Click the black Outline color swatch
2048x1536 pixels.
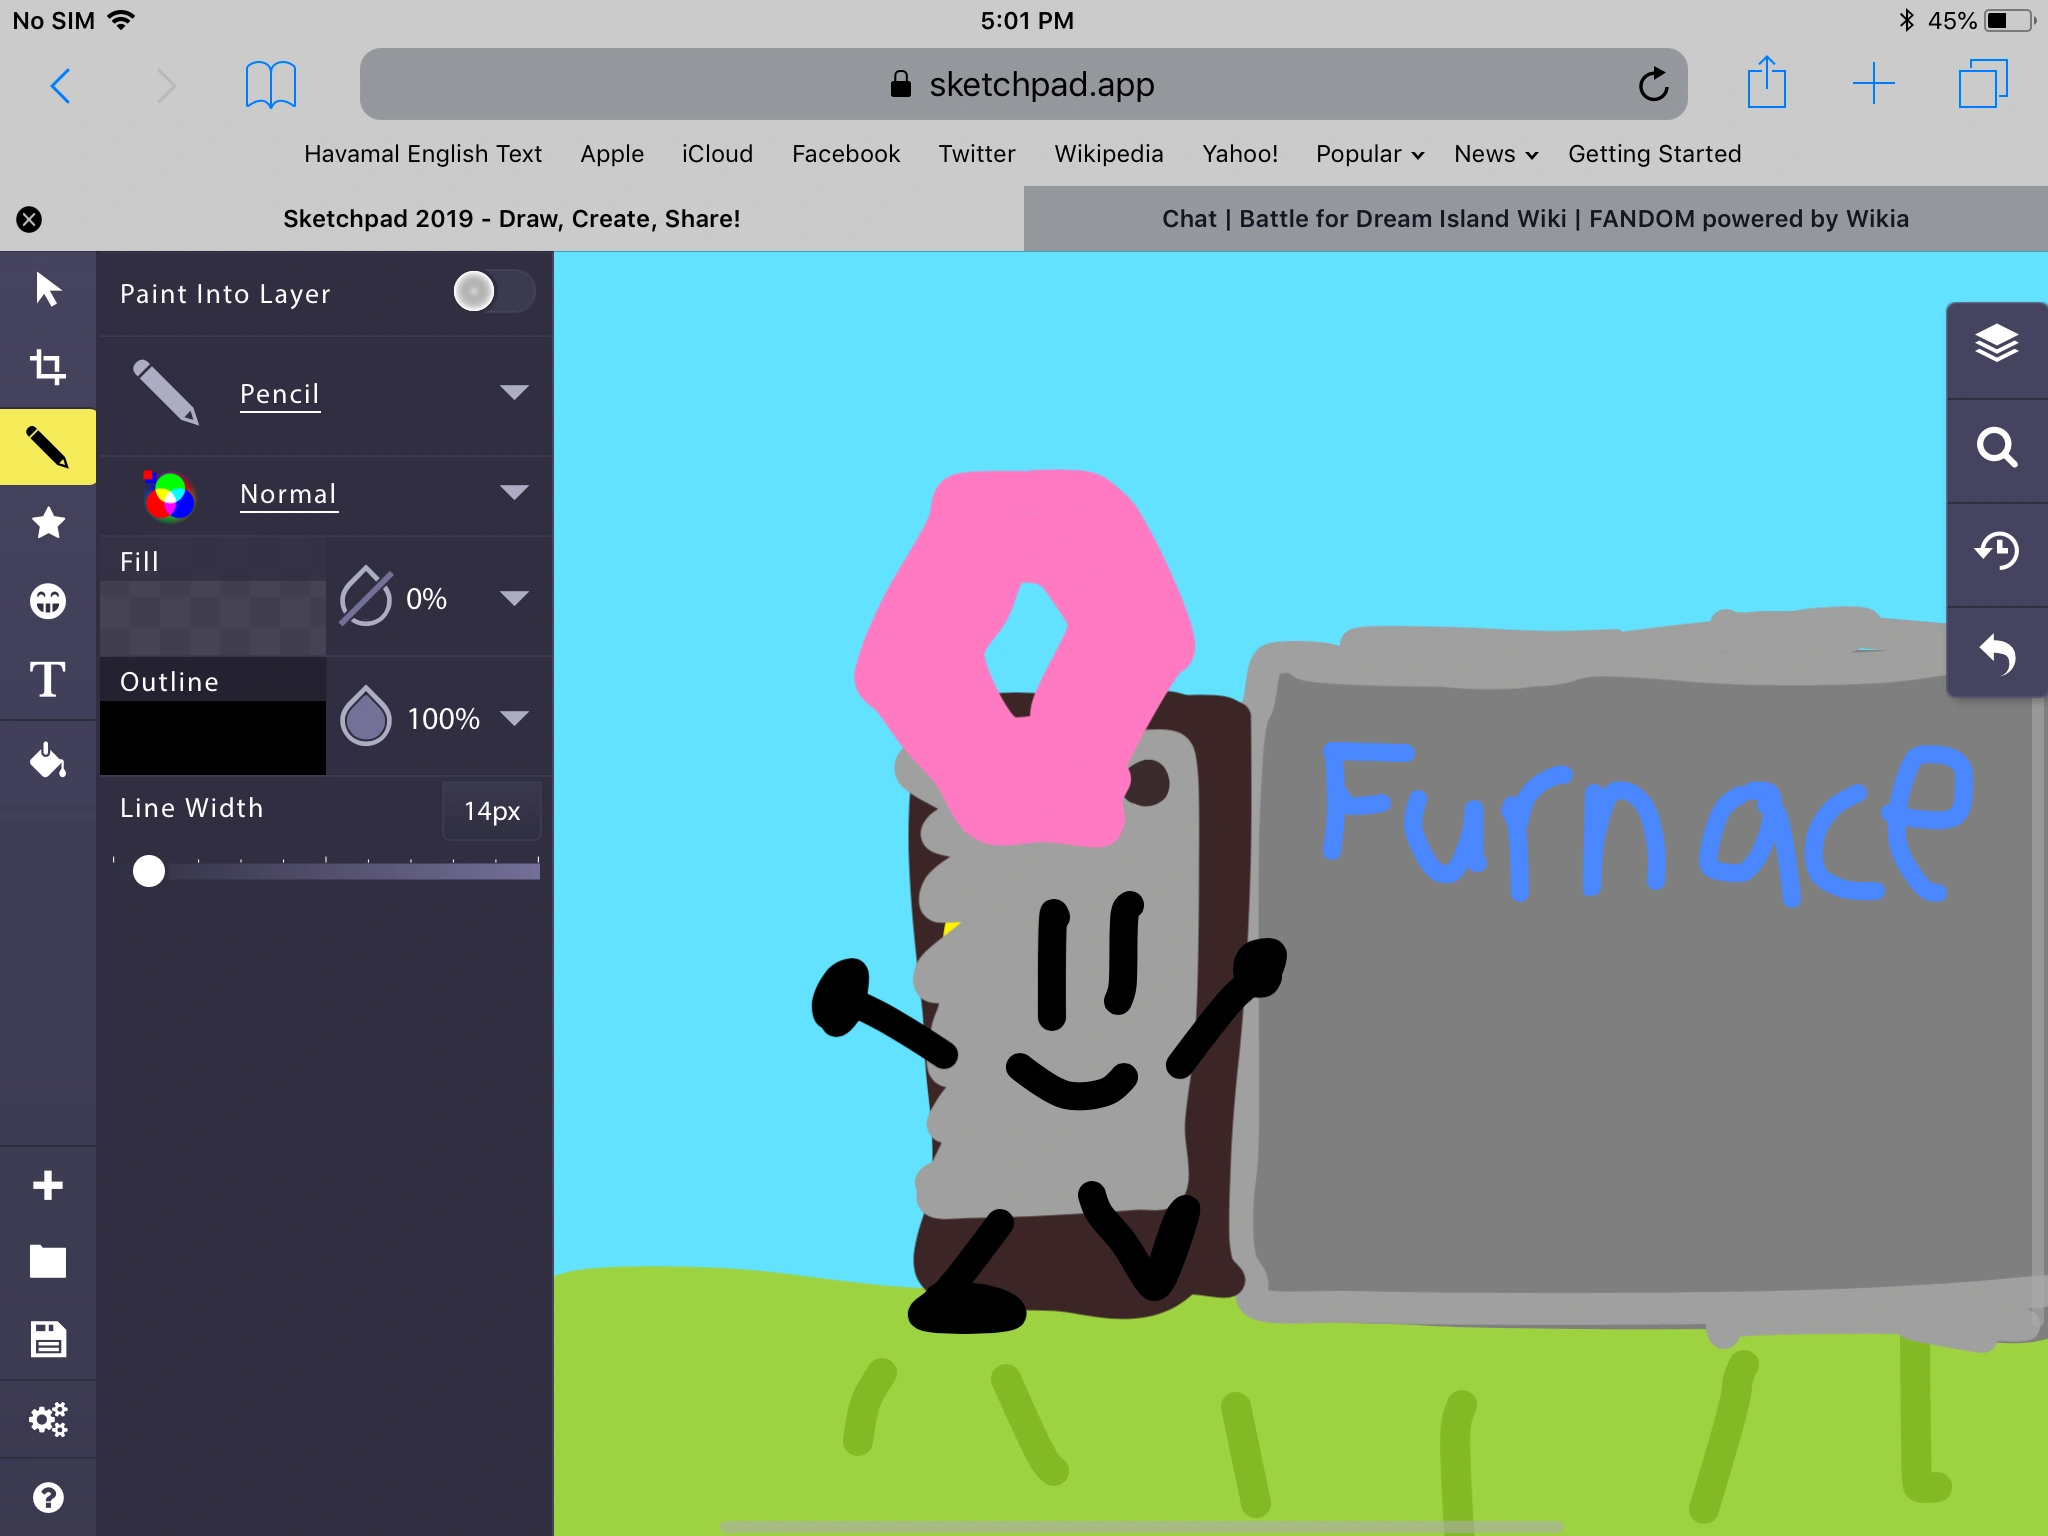point(212,737)
